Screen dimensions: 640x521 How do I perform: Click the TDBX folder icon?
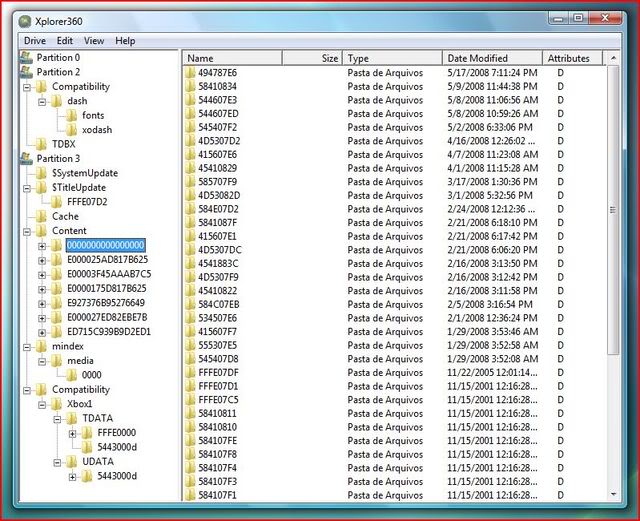tap(41, 144)
